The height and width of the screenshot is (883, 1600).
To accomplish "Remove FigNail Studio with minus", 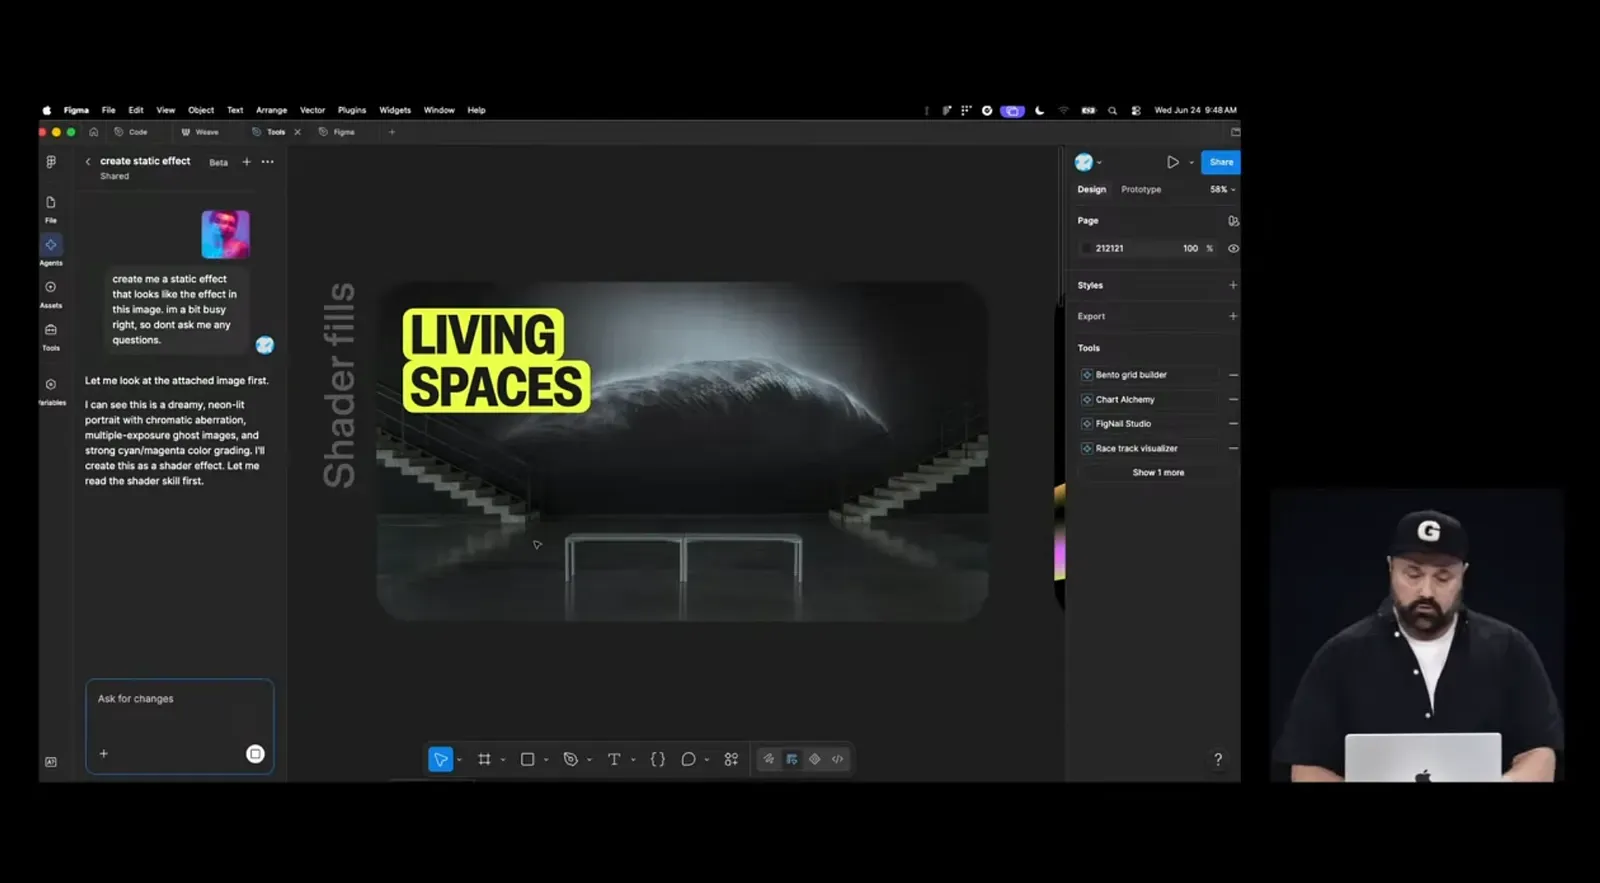I will click(x=1233, y=424).
